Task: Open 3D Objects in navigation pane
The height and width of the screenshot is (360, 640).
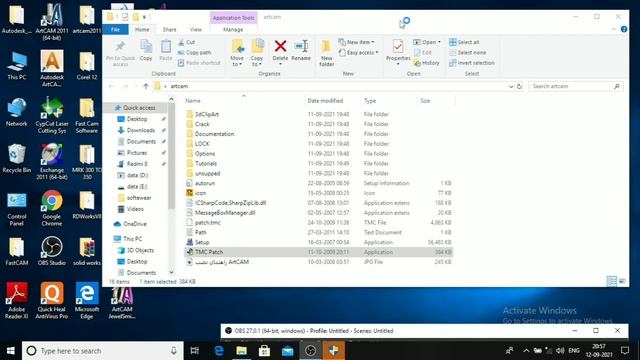Action: pyautogui.click(x=140, y=250)
